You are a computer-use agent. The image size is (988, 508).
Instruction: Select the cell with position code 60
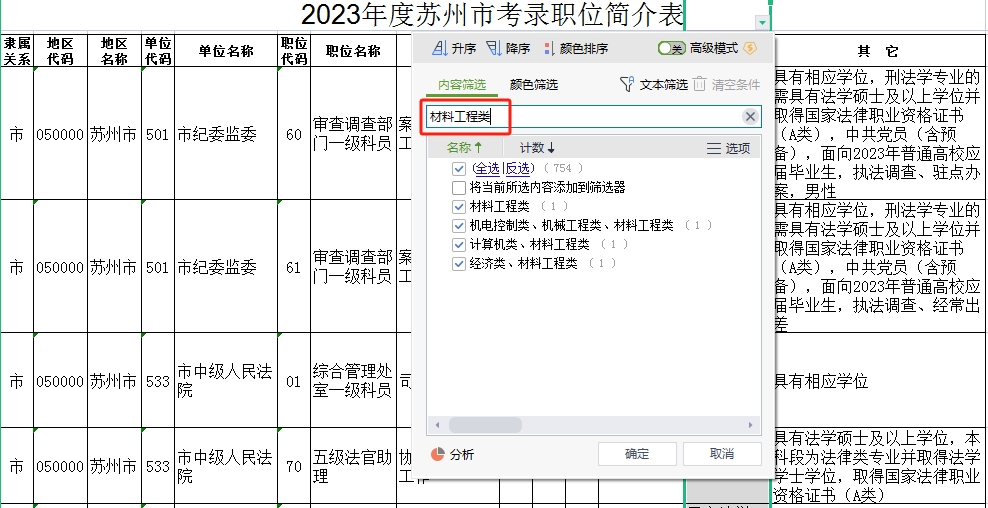click(x=294, y=134)
